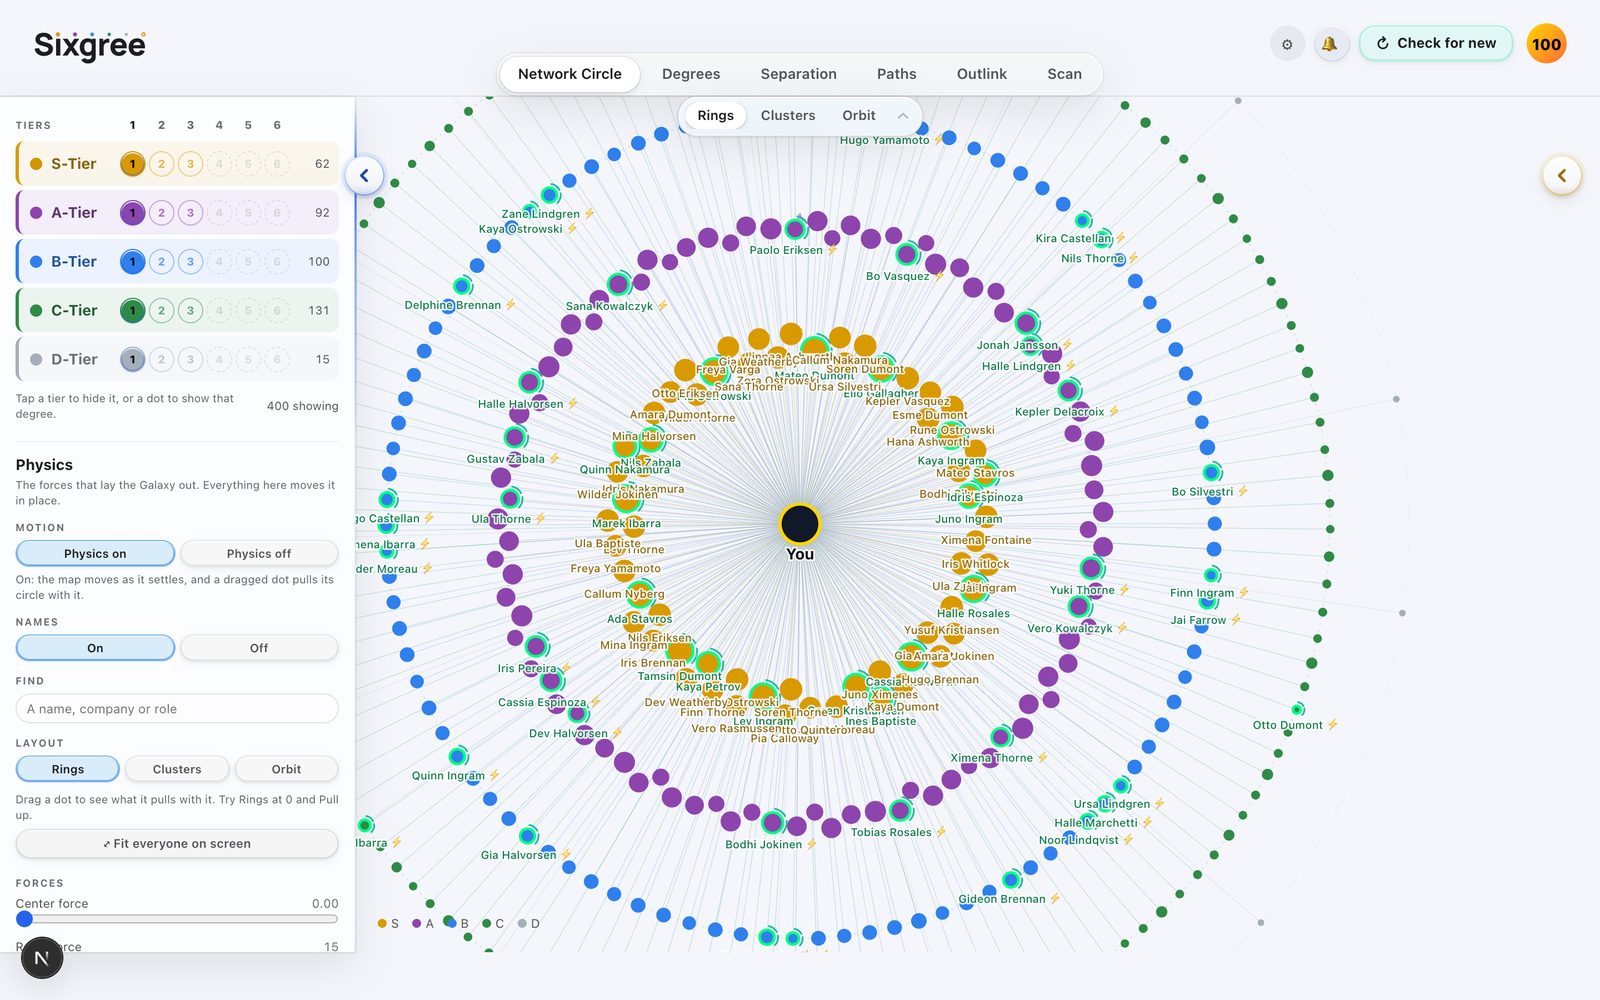Viewport: 1600px width, 1000px height.
Task: Collapse the Rings layout pill with its caret
Action: tap(903, 116)
